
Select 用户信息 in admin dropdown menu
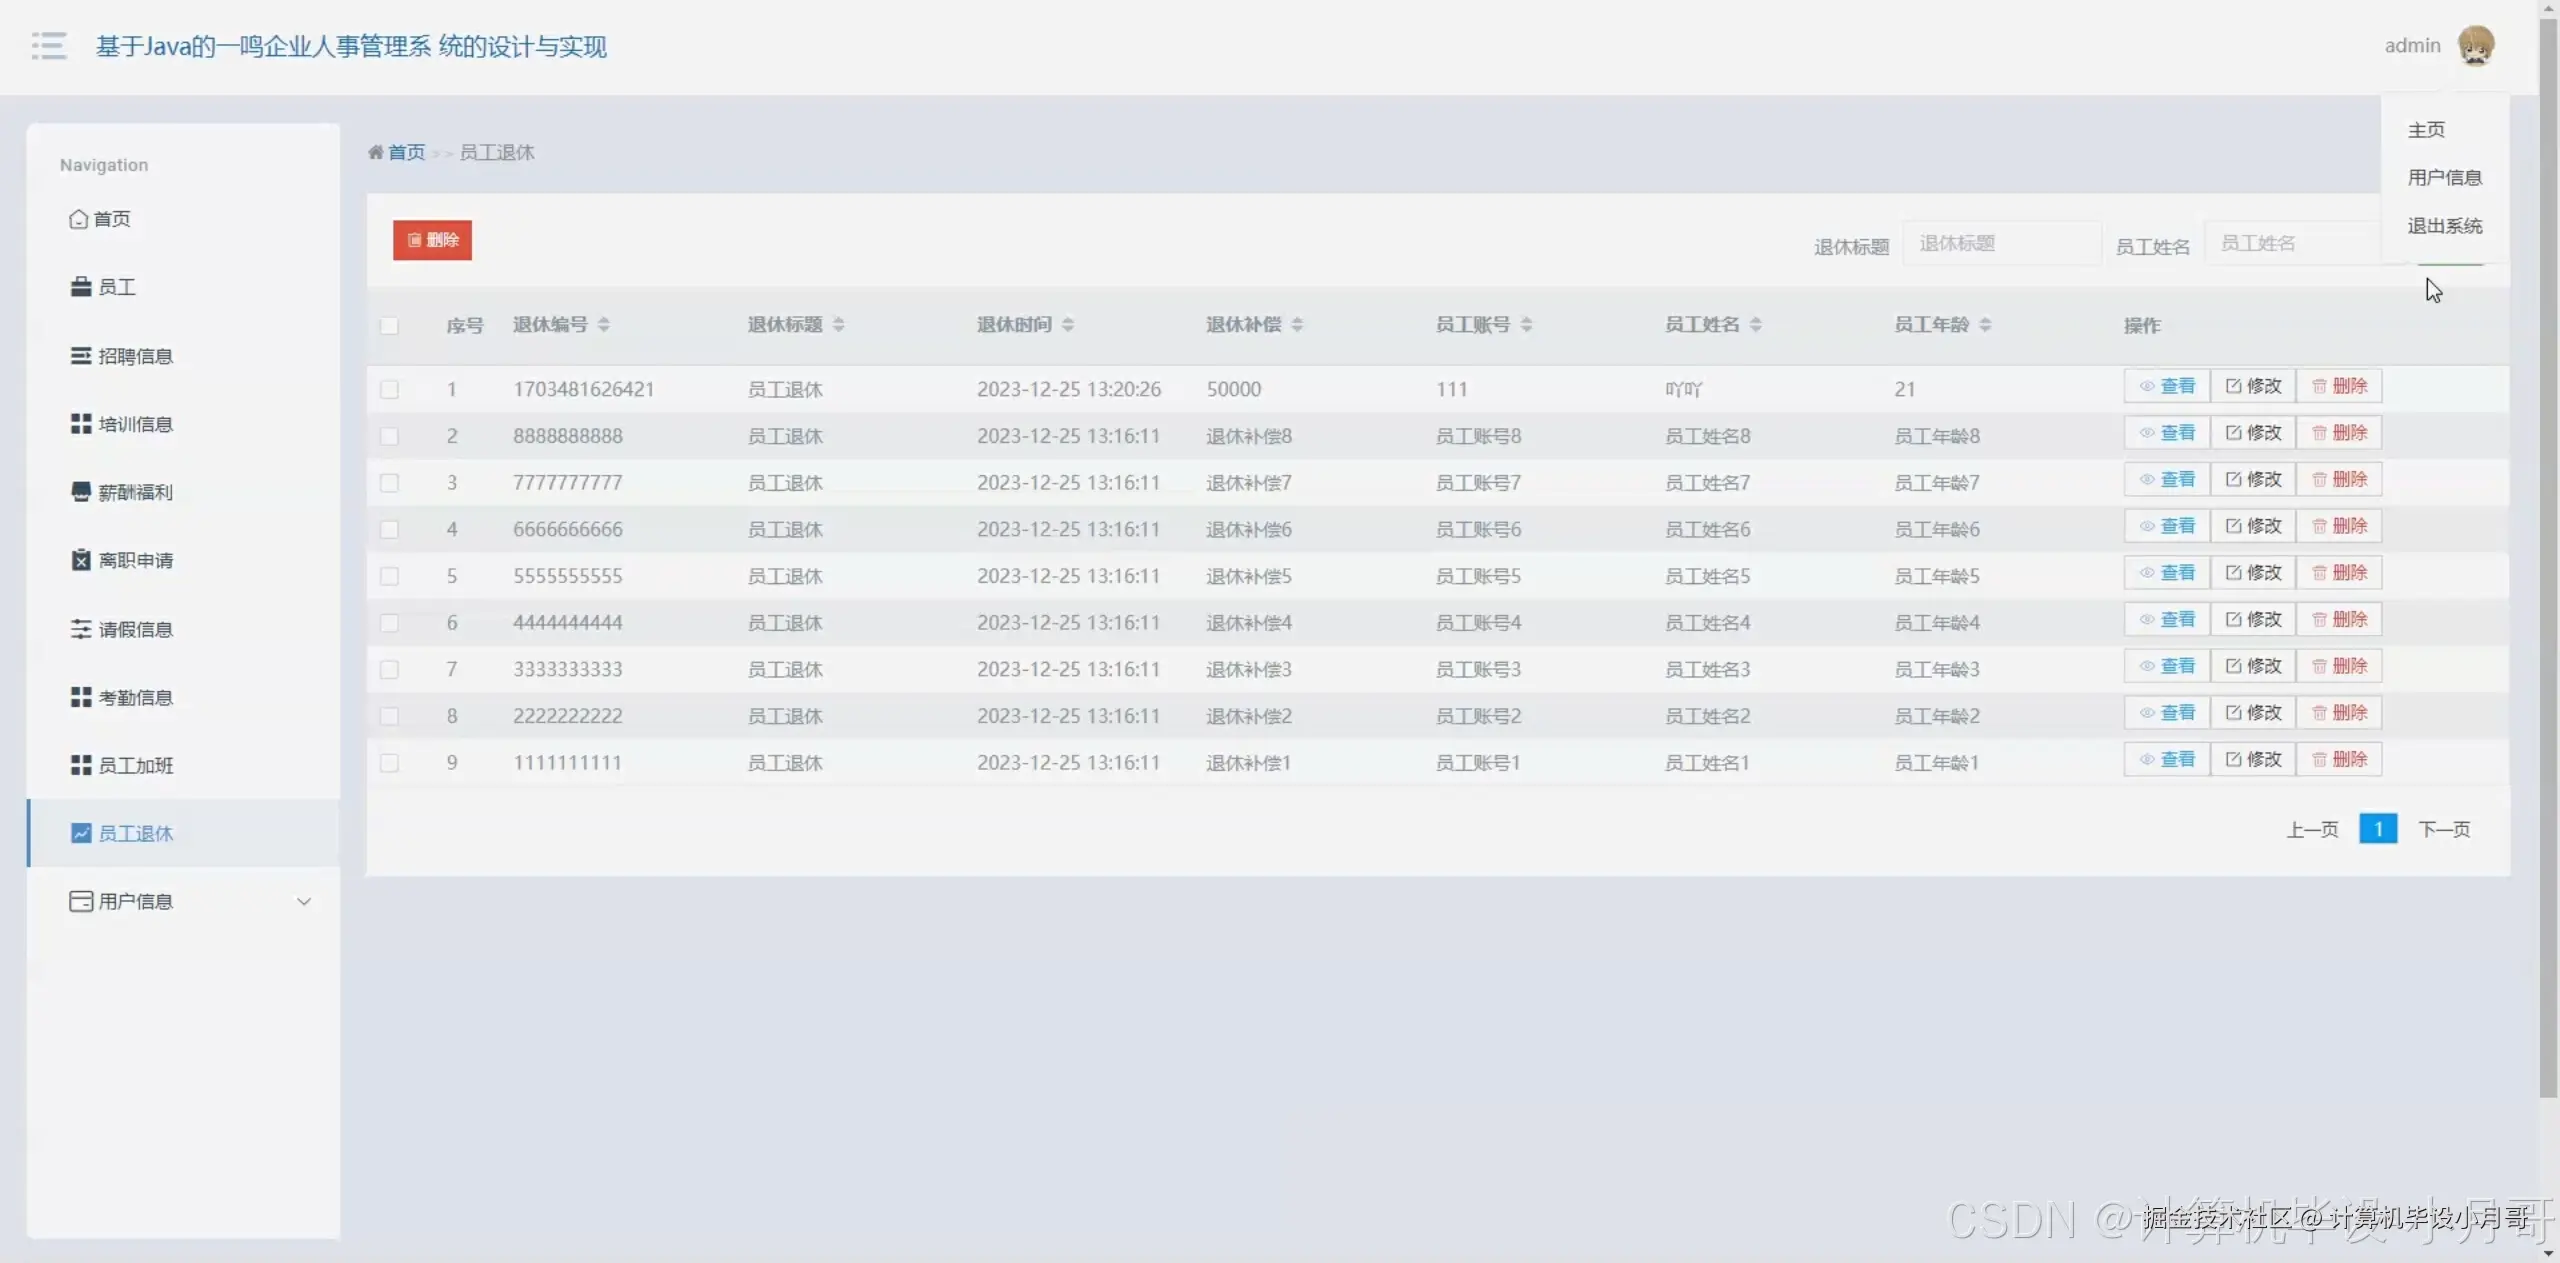pyautogui.click(x=2444, y=178)
